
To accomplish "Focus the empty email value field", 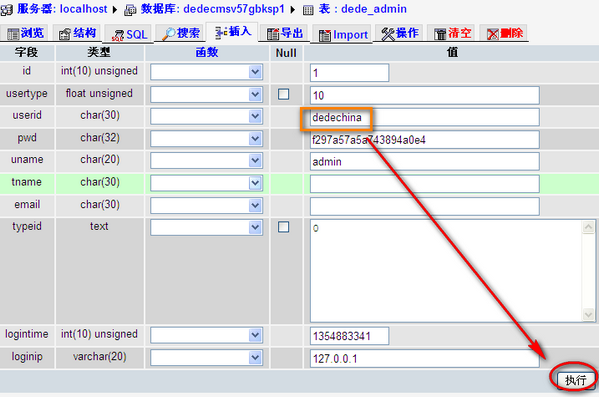I will tap(425, 206).
